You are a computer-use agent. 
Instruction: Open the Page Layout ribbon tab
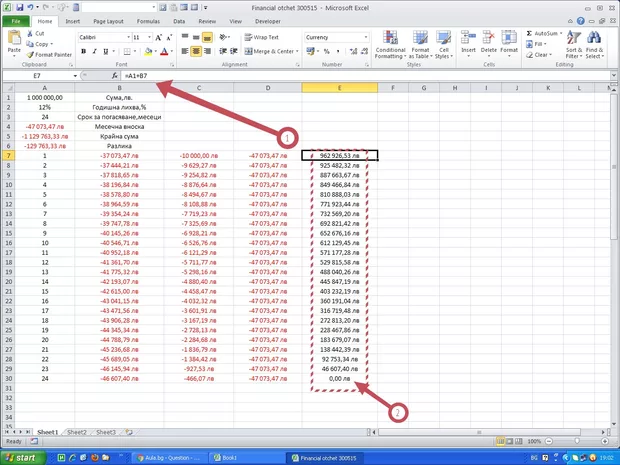[x=108, y=20]
